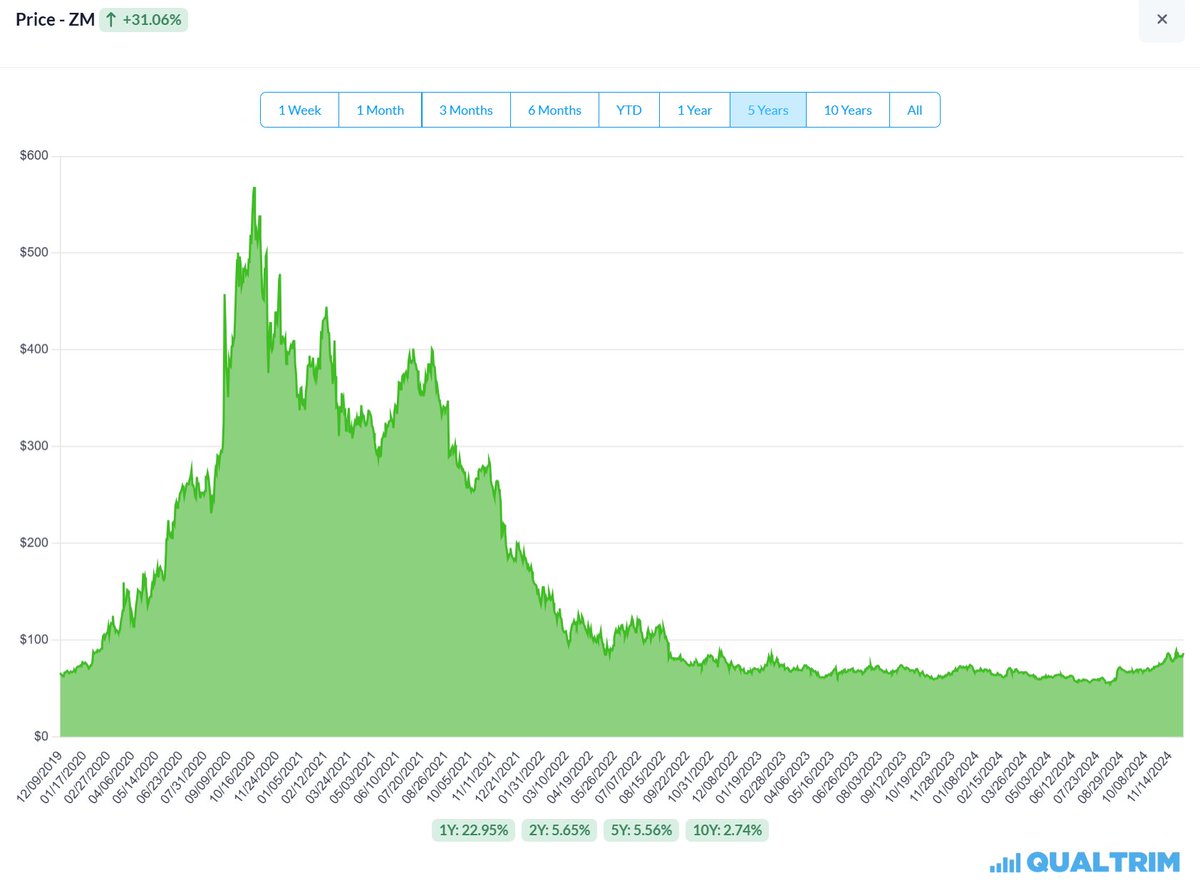Close the Price - ZM chart panel
This screenshot has width=1200, height=893.
pos(1161,20)
